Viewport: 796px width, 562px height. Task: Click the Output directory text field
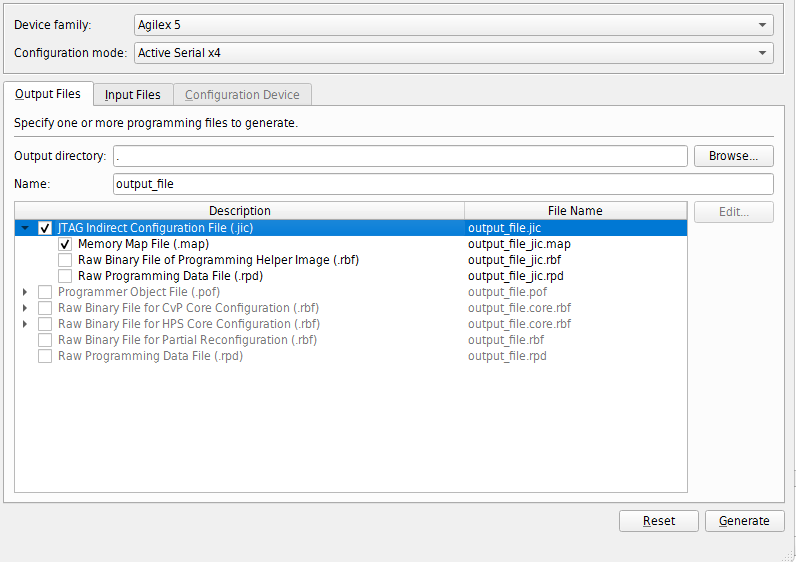(400, 156)
